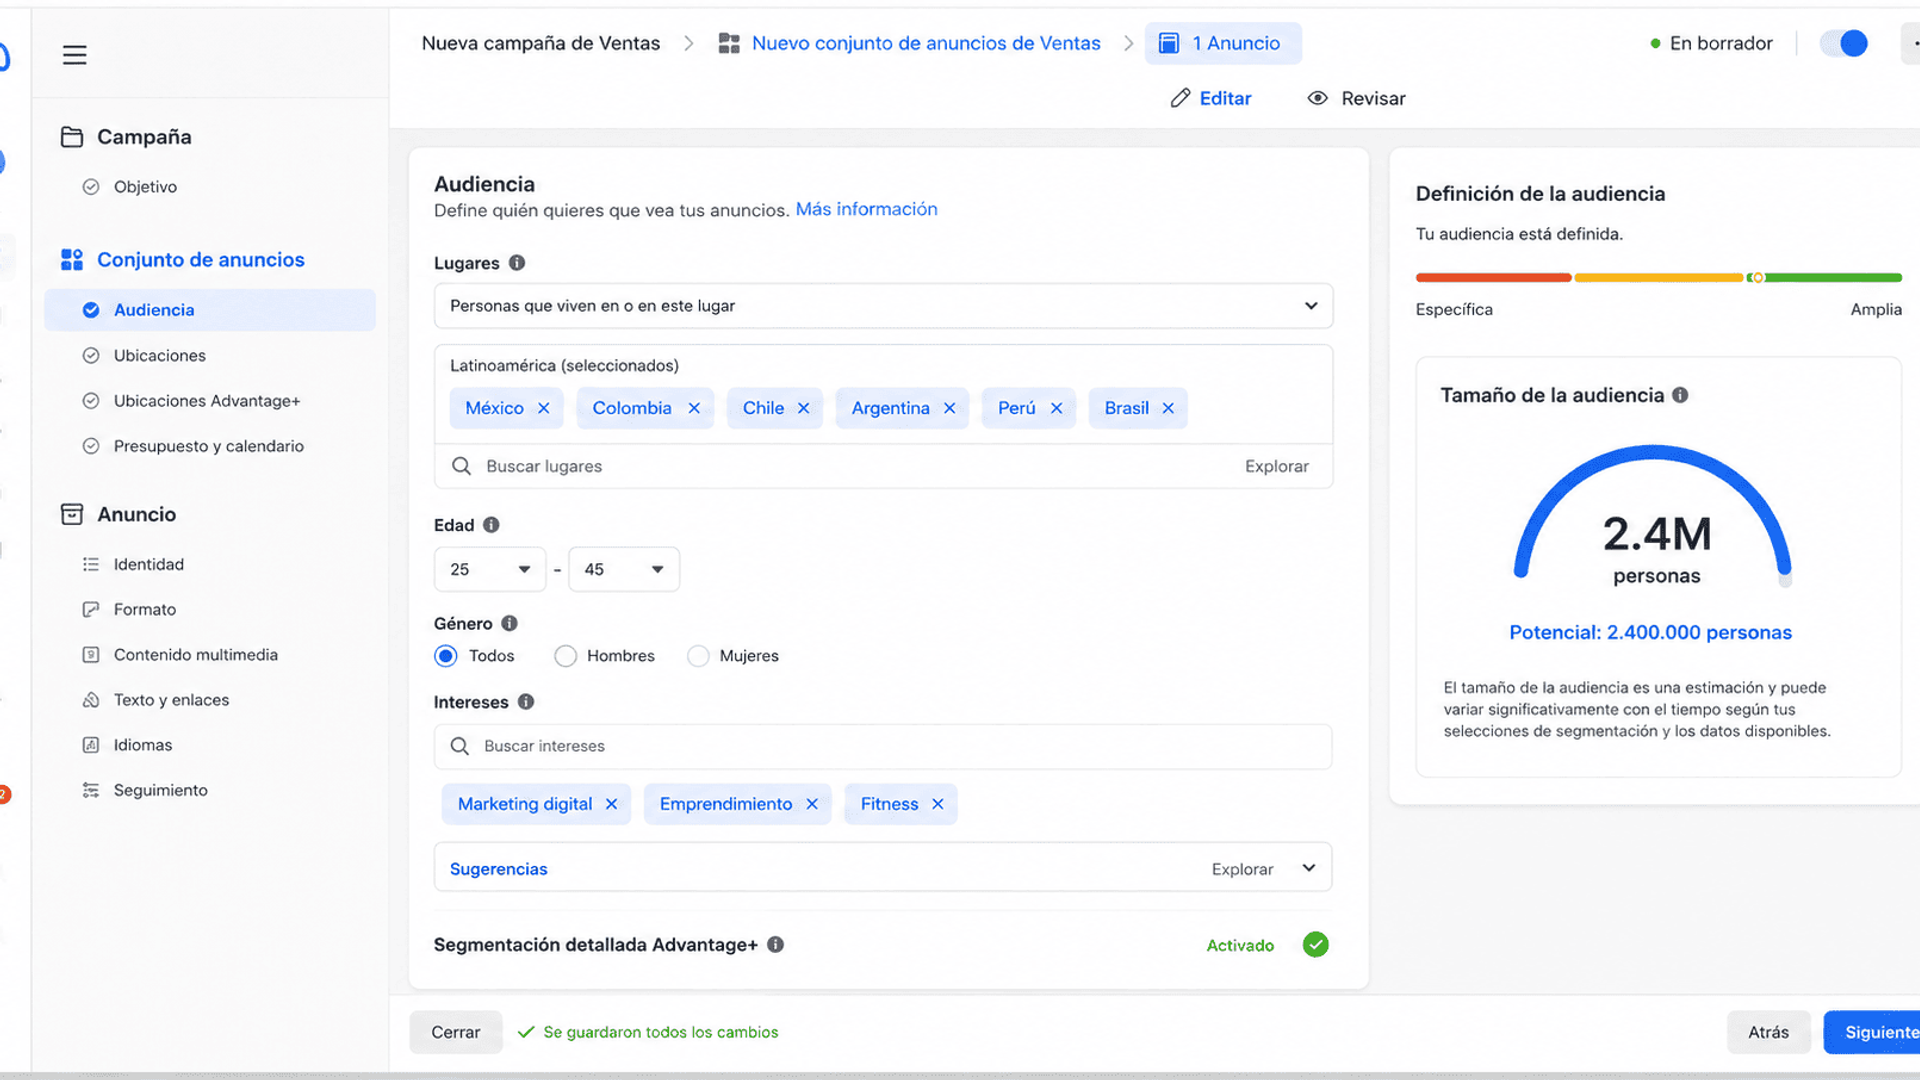Remove the Chile location tag
This screenshot has width=1920, height=1080.
pos(803,408)
